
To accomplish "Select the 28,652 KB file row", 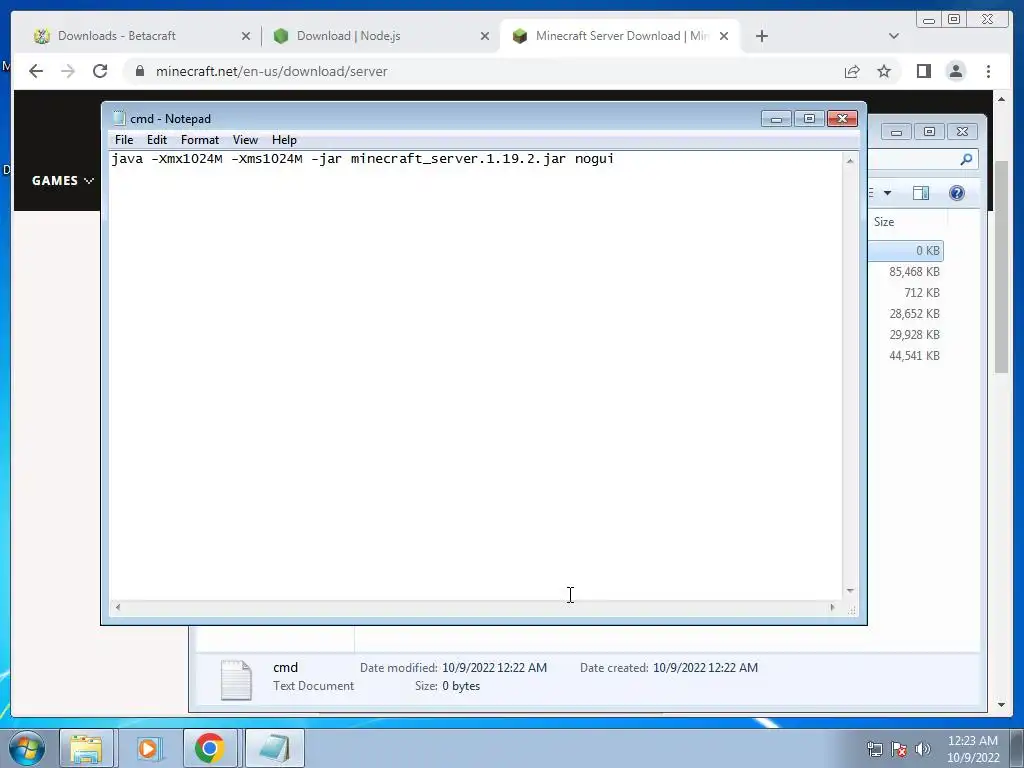I will pyautogui.click(x=905, y=313).
